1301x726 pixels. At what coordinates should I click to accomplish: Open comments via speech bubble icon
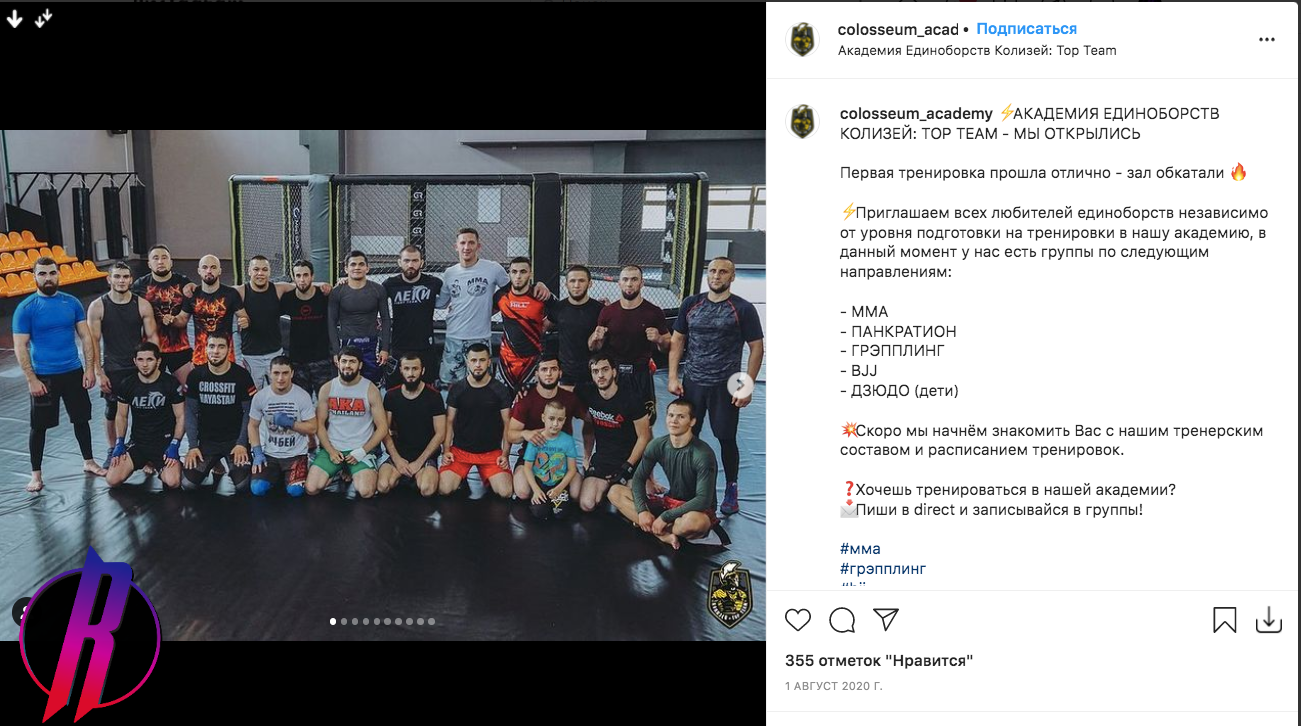(842, 620)
